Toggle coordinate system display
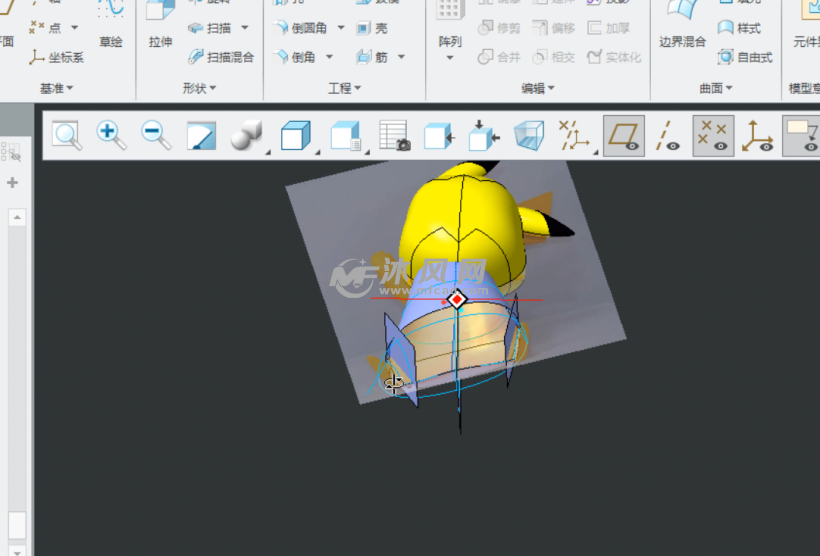 [x=758, y=136]
